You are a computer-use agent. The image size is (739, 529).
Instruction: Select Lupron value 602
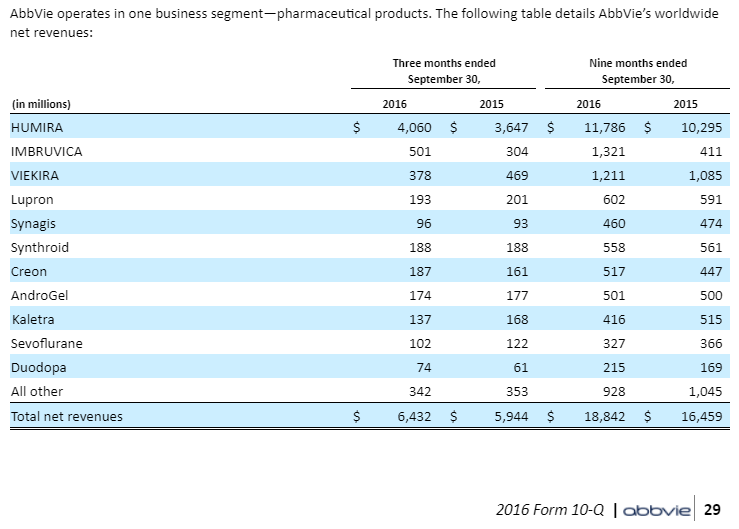(x=614, y=200)
